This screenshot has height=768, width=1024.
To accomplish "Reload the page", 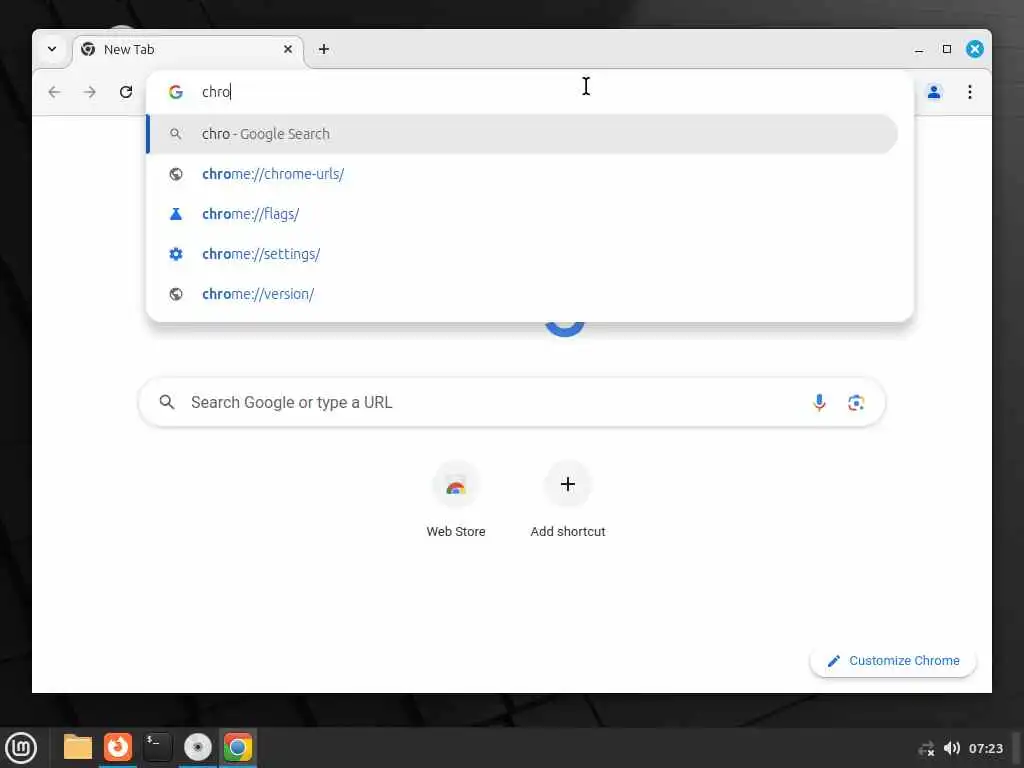I will (126, 92).
